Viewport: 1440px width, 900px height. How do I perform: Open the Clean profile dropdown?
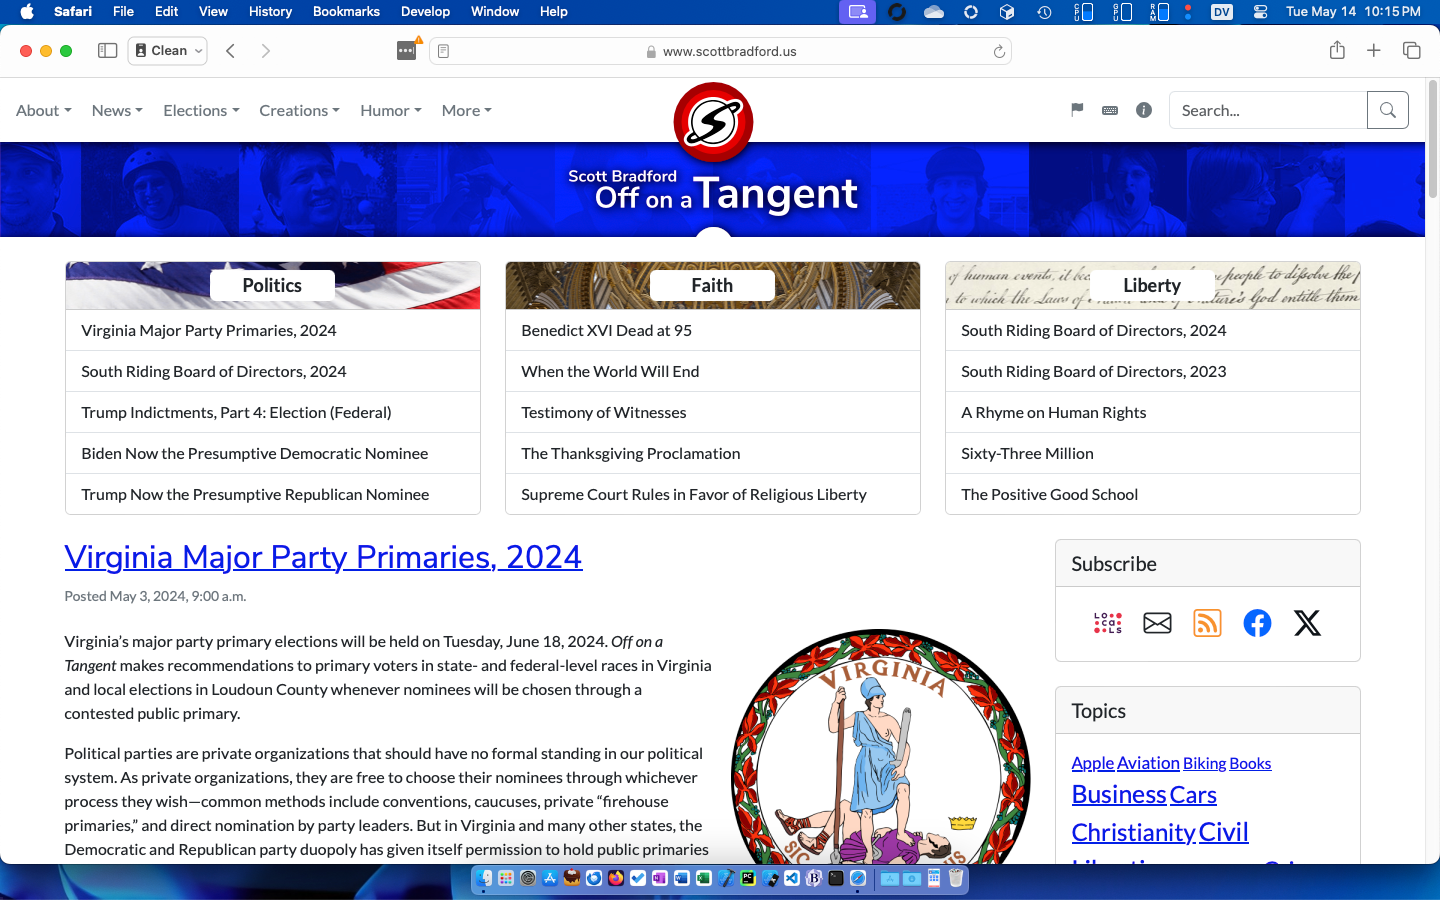[168, 51]
